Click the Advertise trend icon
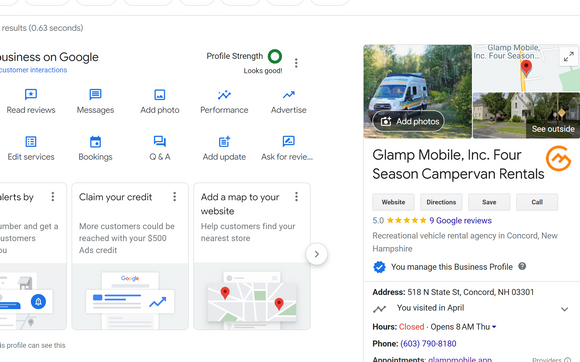The image size is (580, 362). 289,95
